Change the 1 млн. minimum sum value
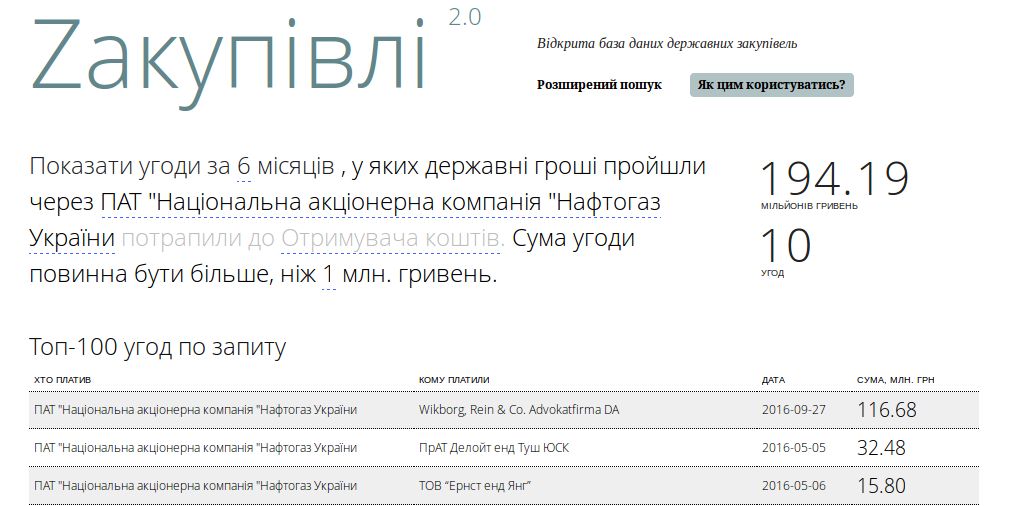Image resolution: width=1011 pixels, height=506 pixels. point(328,275)
